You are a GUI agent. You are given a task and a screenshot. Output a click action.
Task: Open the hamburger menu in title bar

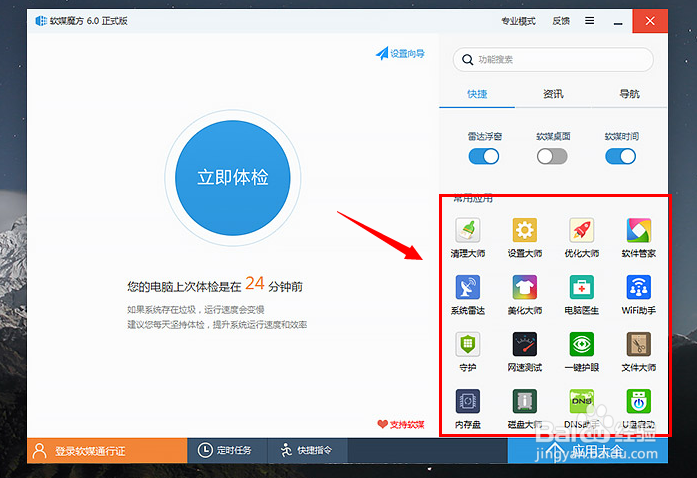pos(589,20)
